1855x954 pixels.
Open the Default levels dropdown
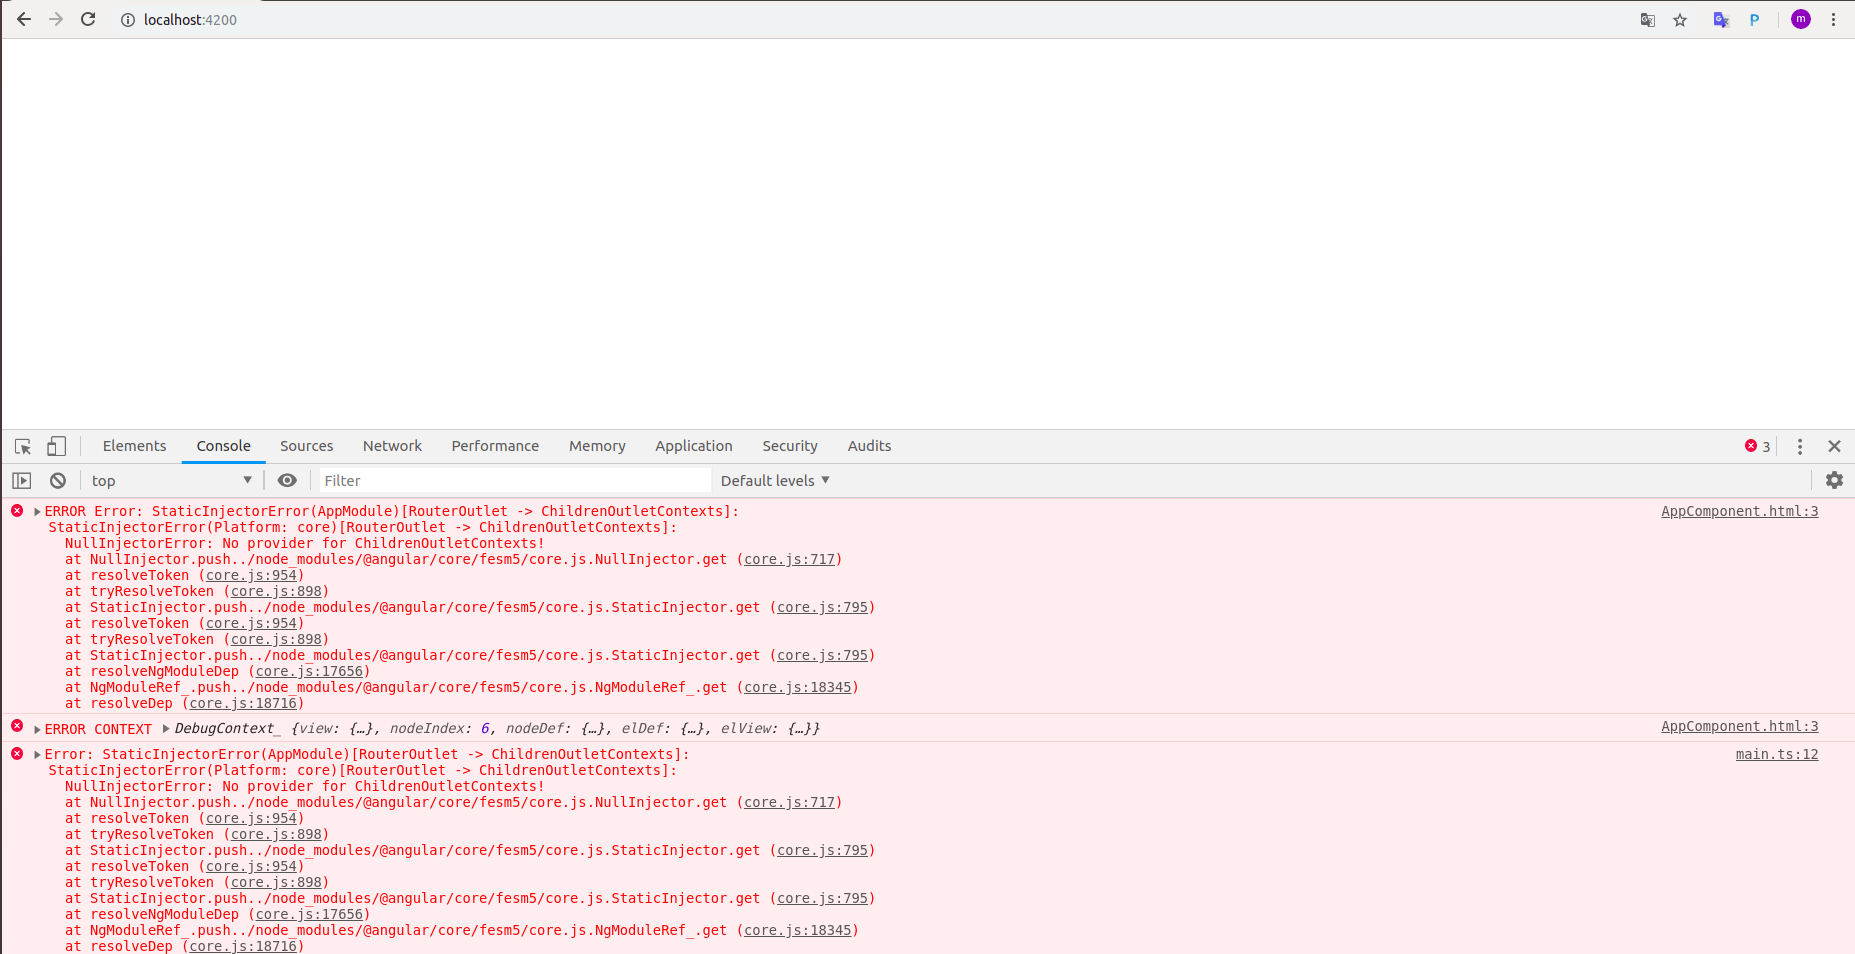(774, 480)
